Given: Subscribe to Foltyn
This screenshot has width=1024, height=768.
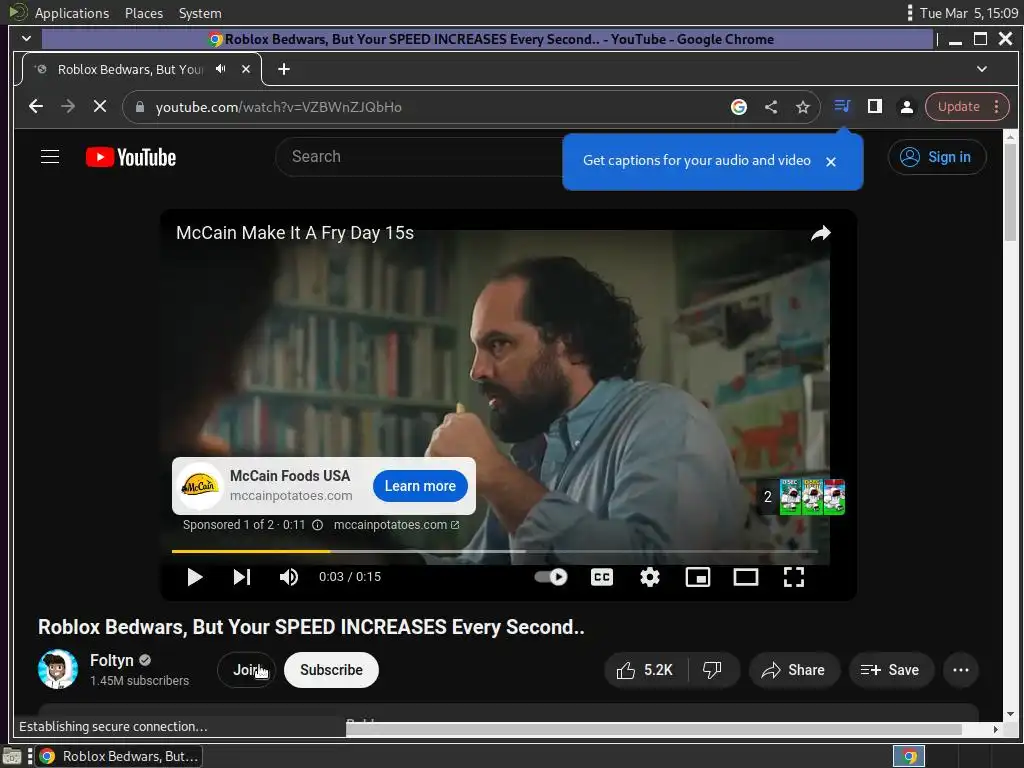Looking at the screenshot, I should click(x=331, y=670).
